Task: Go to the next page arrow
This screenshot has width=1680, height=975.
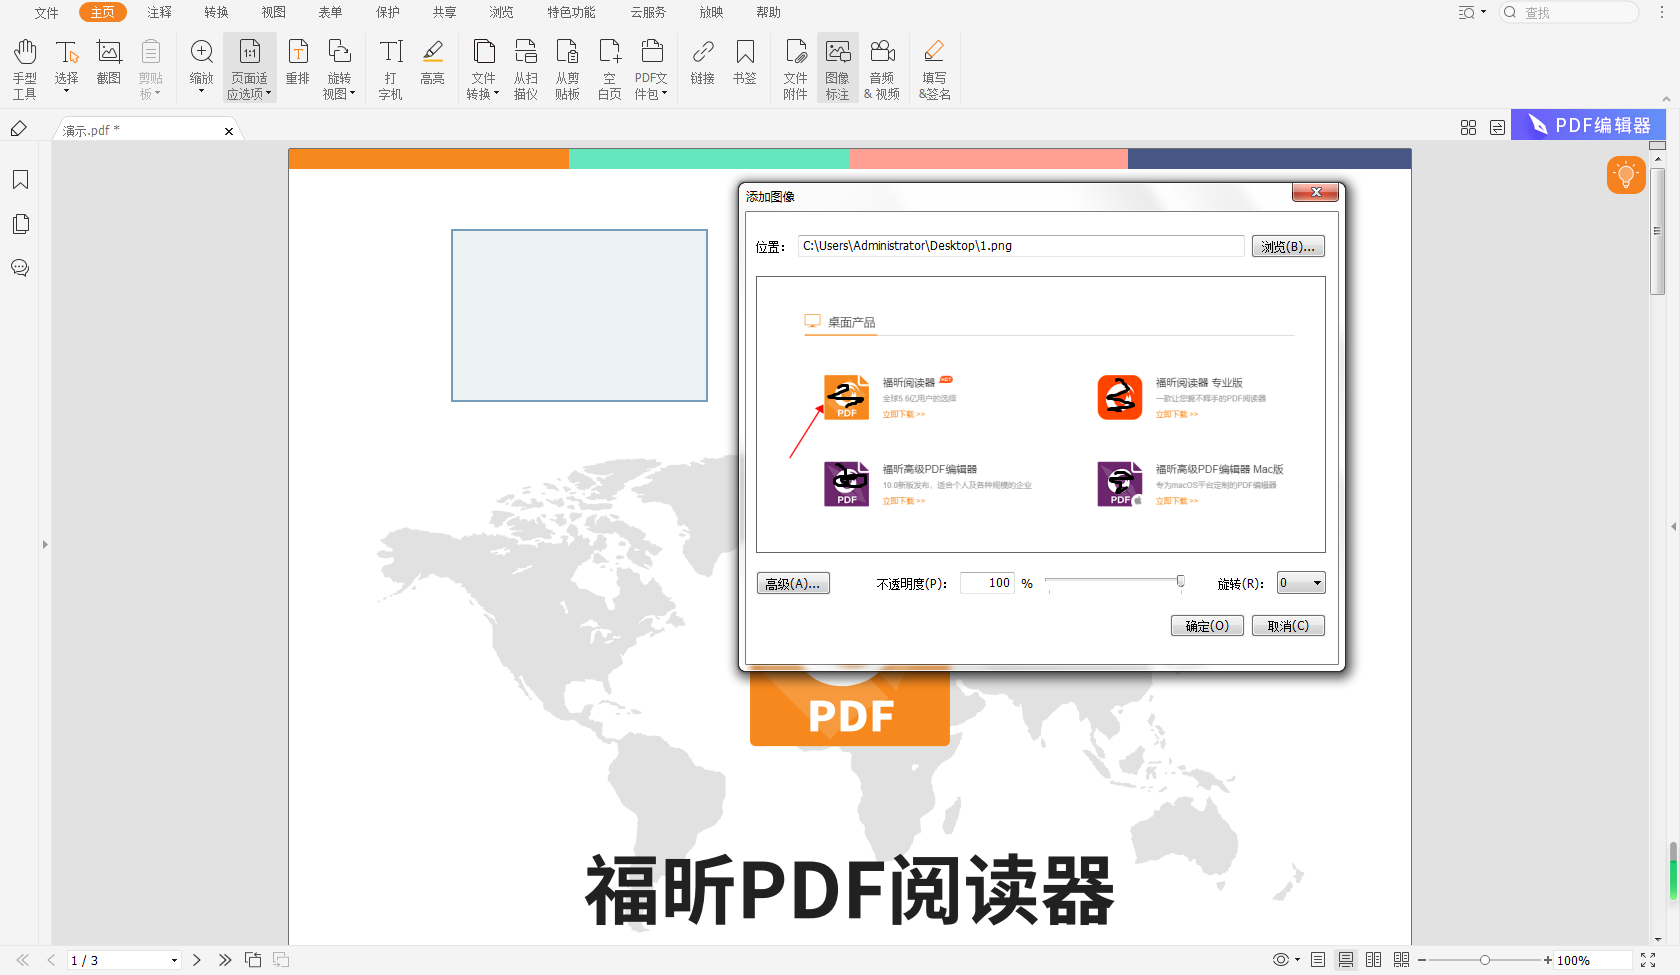Action: tap(197, 960)
